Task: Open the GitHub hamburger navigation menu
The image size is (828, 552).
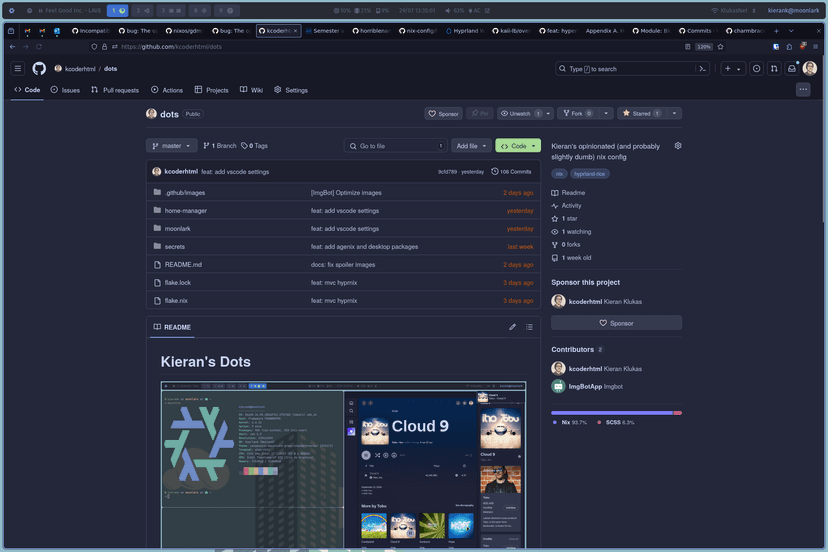Action: click(18, 69)
